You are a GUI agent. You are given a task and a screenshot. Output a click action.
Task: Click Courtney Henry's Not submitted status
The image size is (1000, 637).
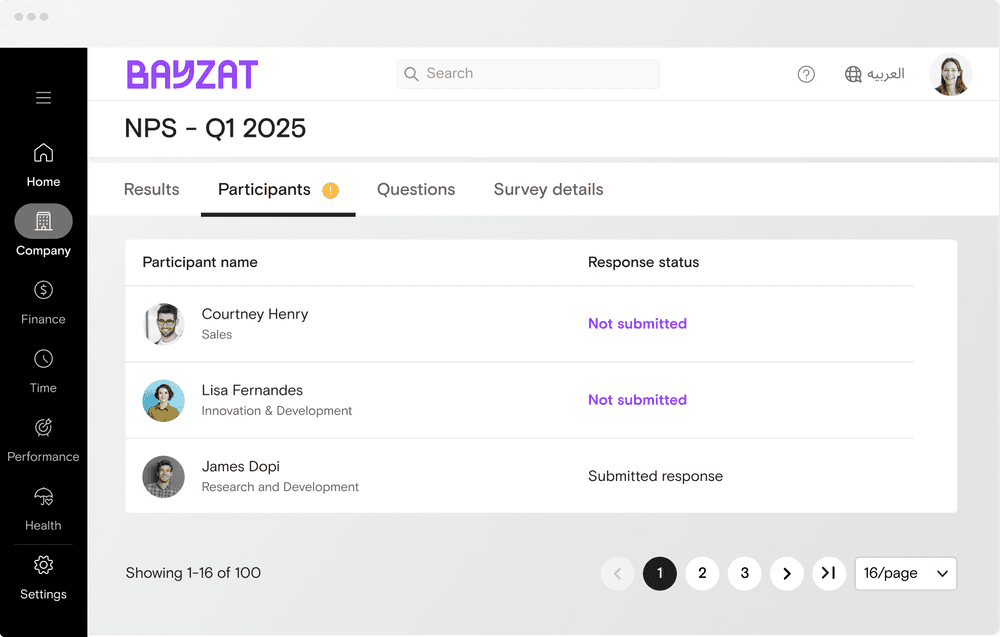pos(637,324)
